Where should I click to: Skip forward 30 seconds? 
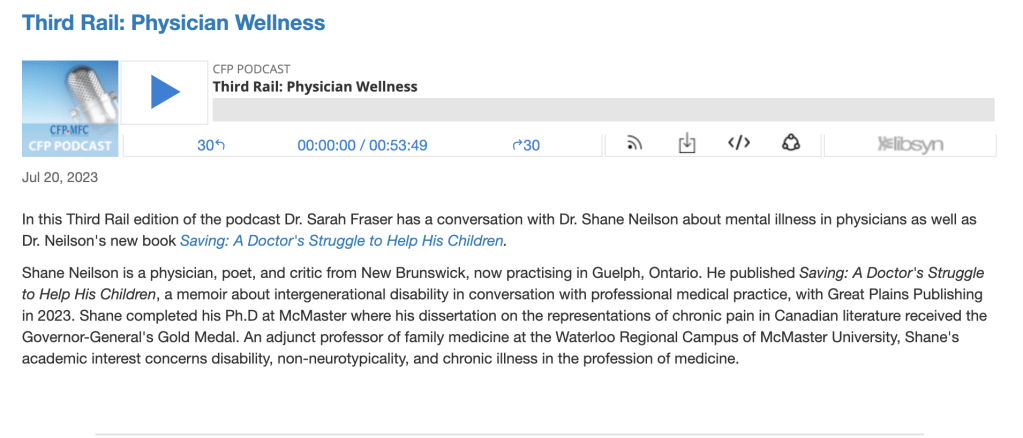526,145
